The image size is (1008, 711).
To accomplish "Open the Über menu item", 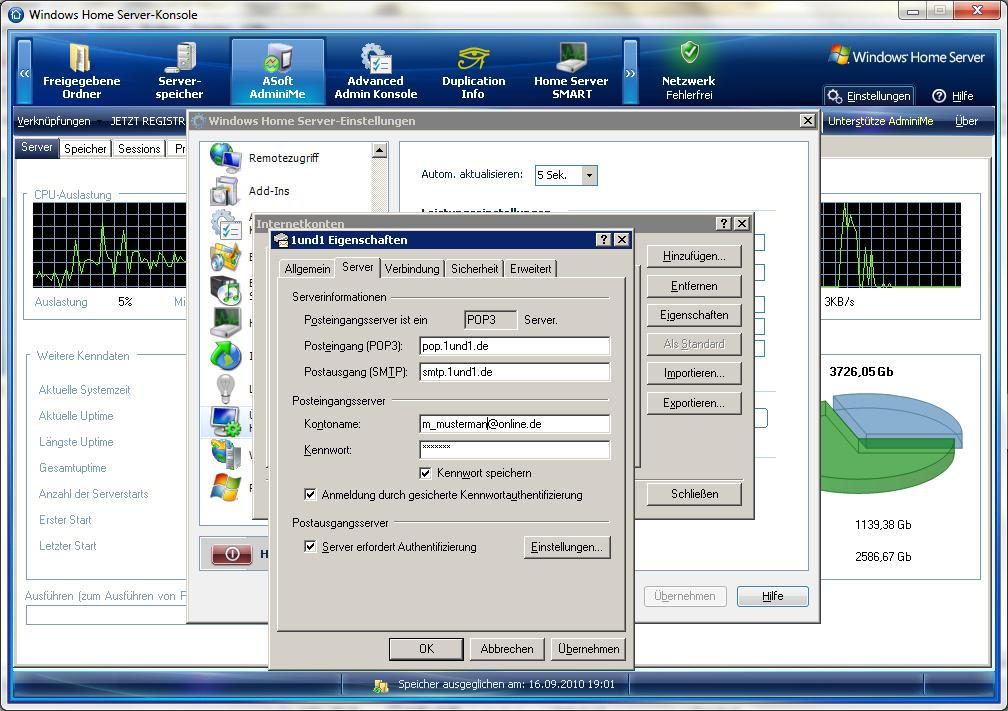I will (966, 121).
